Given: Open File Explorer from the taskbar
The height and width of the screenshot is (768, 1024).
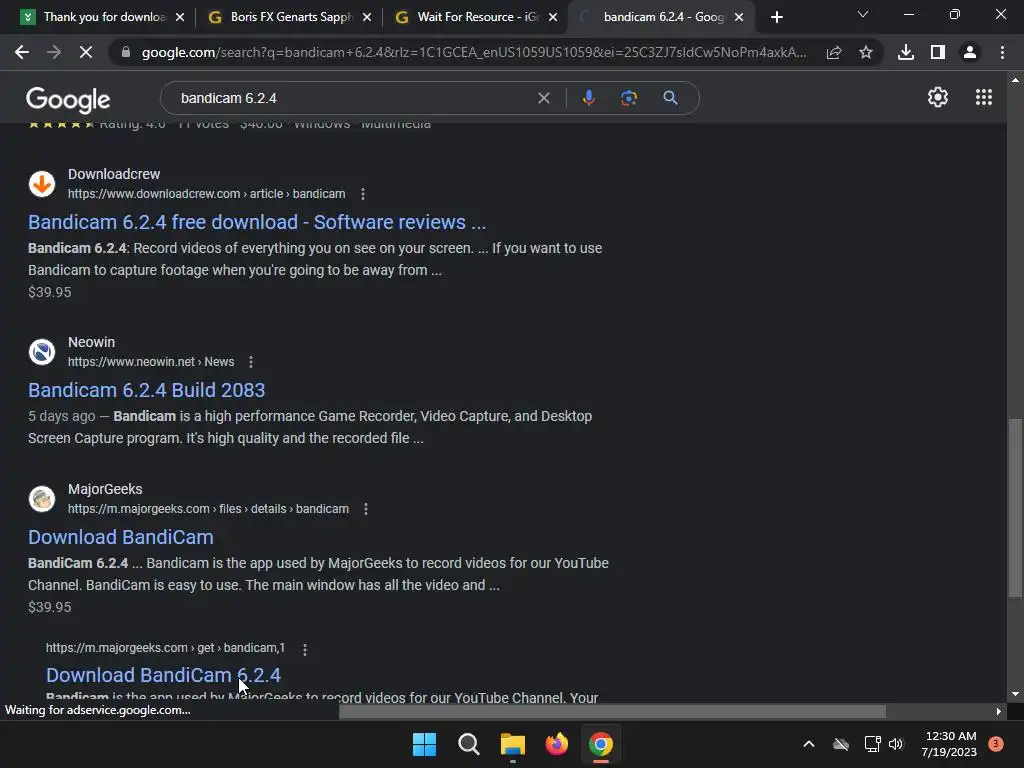Looking at the screenshot, I should (x=513, y=744).
